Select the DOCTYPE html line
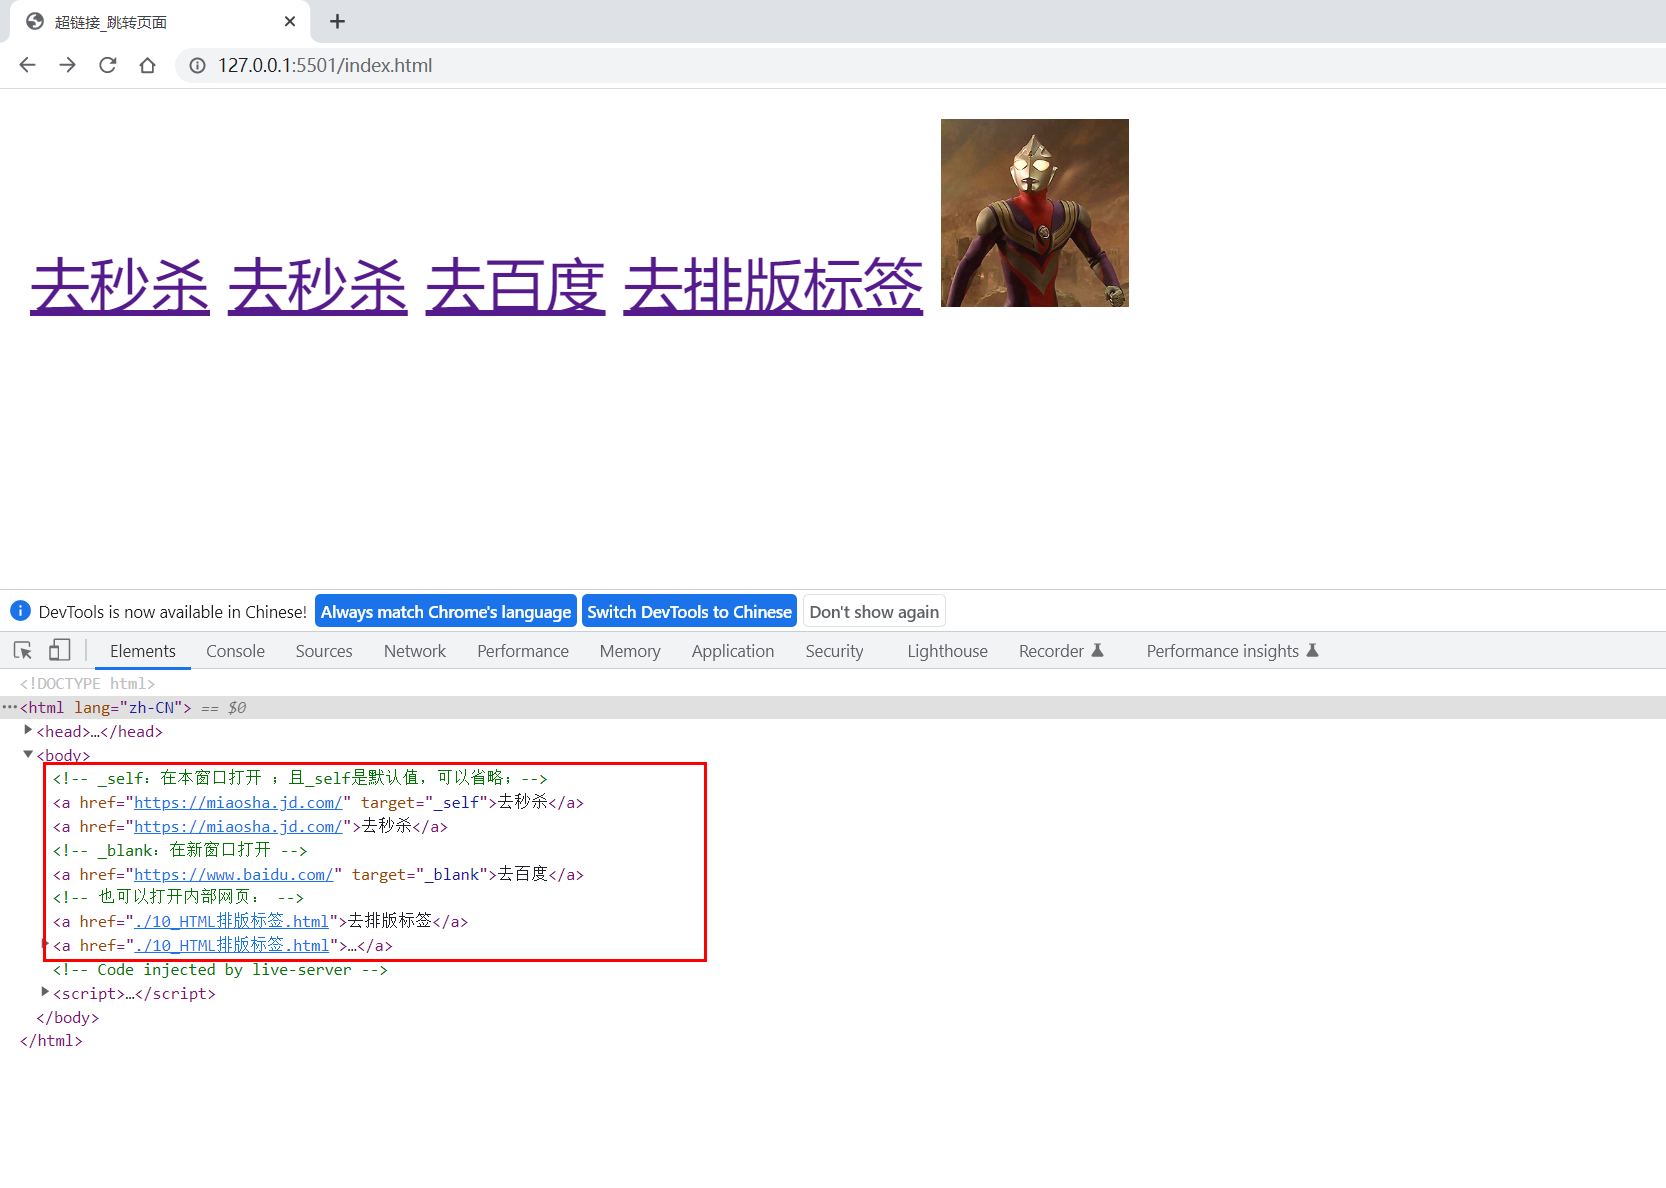 point(87,683)
